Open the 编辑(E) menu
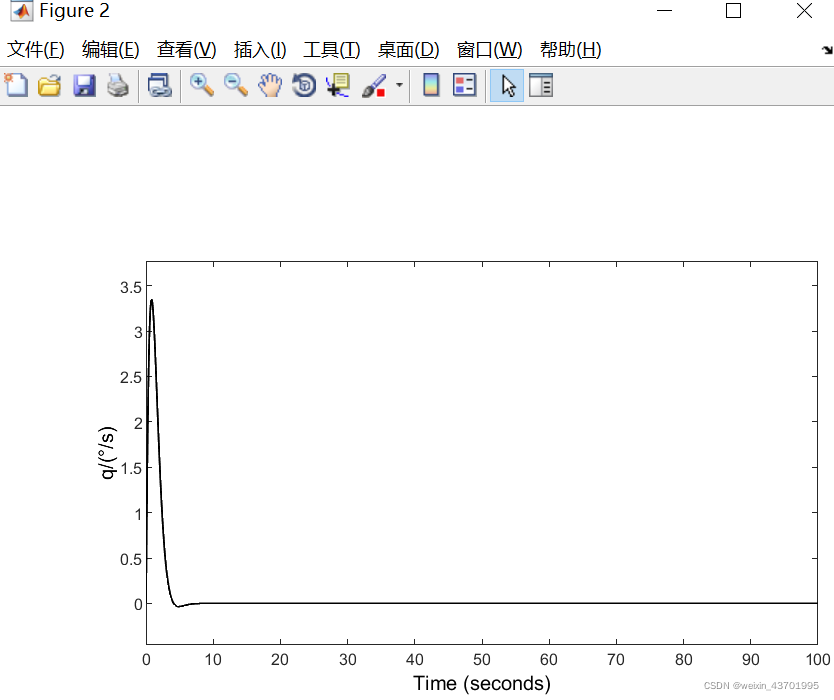834x700 pixels. [x=111, y=49]
